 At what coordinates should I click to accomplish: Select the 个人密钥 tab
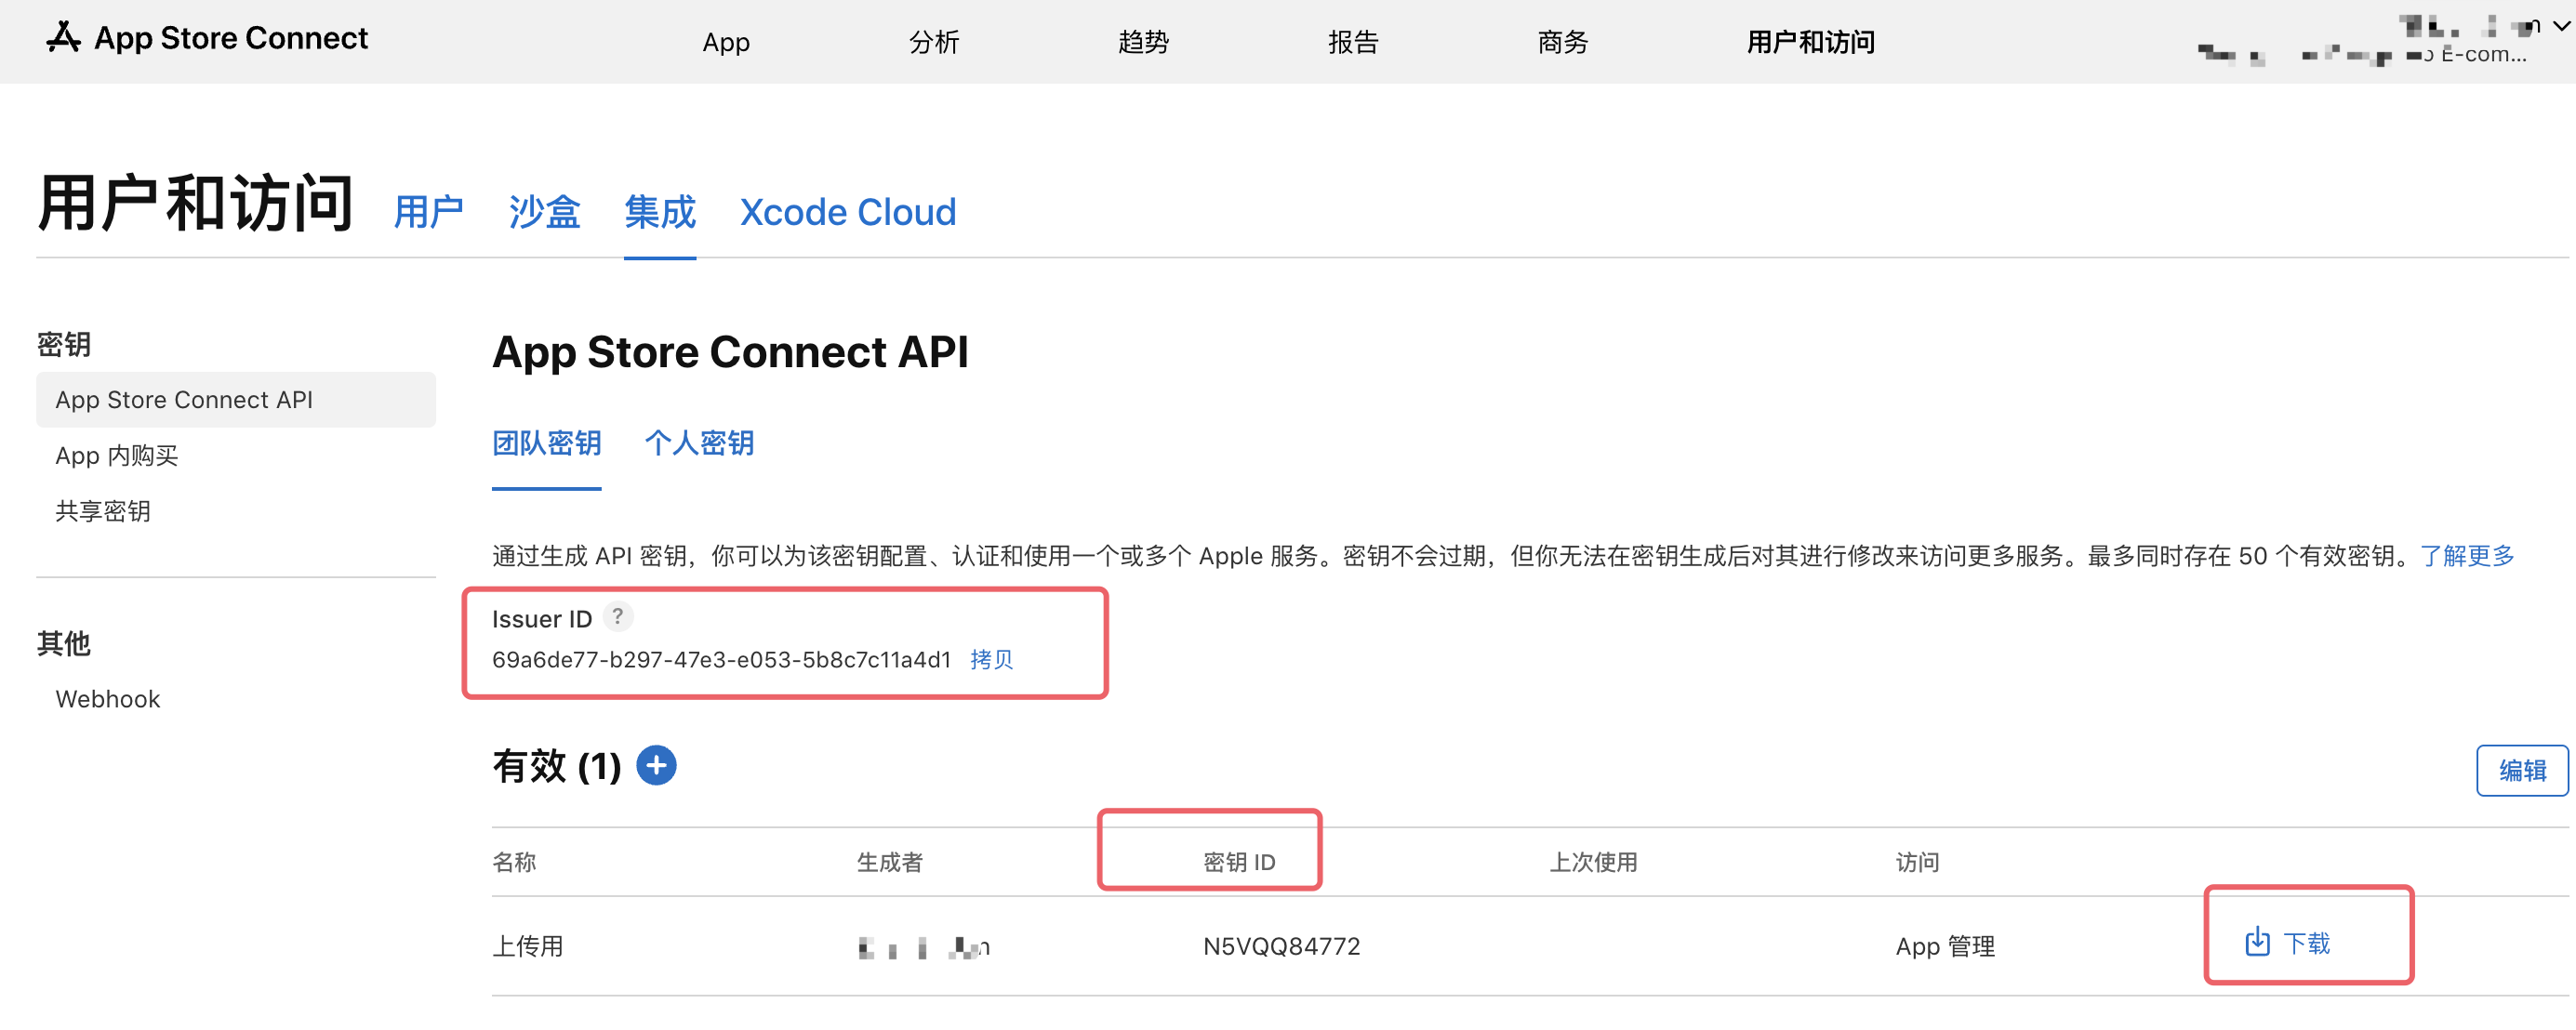pos(699,443)
